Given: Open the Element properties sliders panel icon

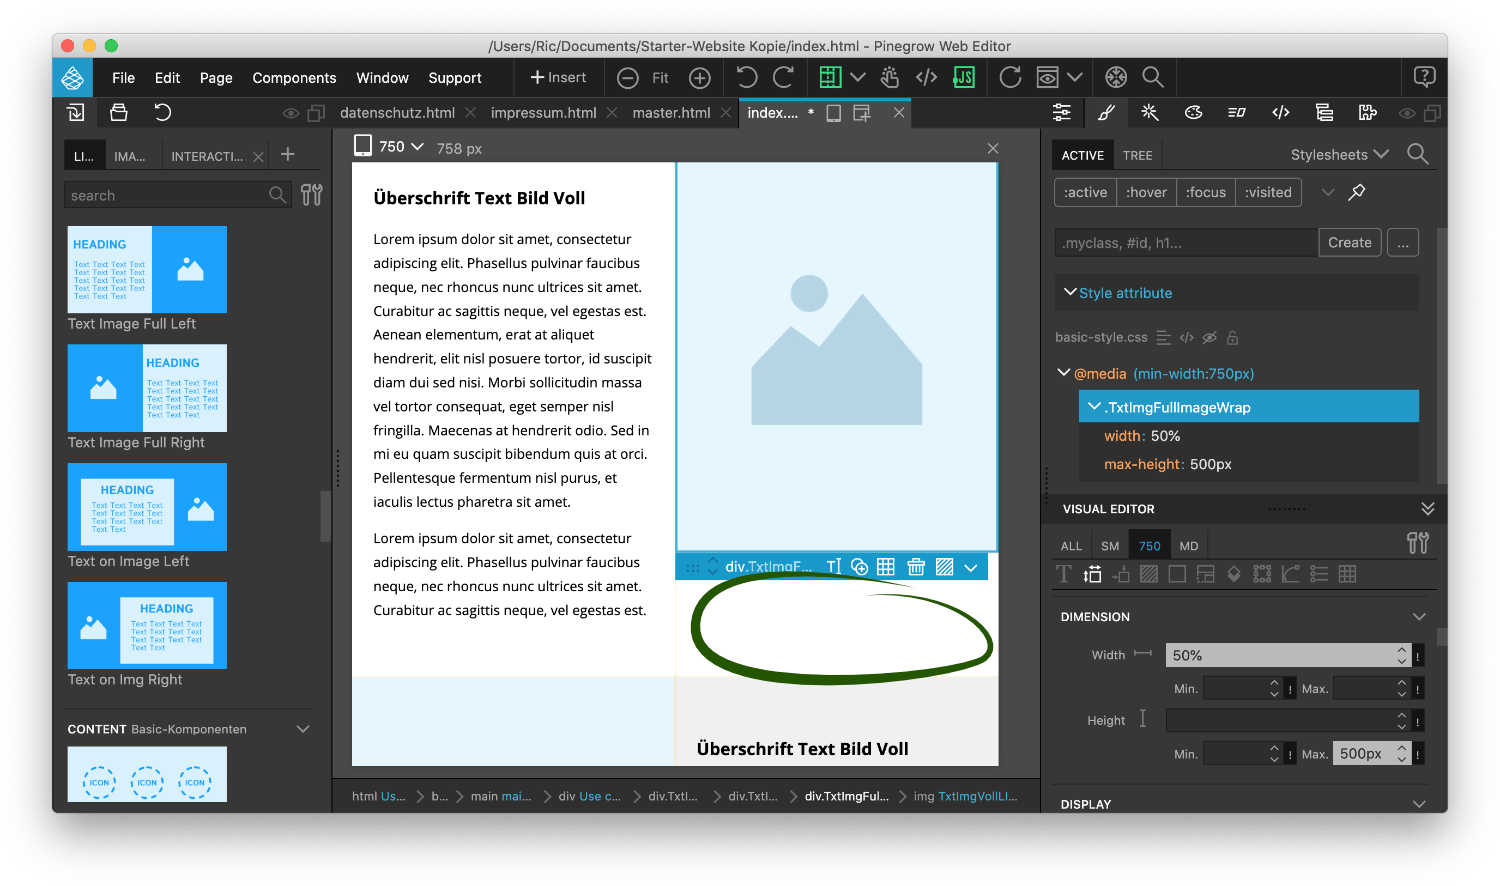Looking at the screenshot, I should pyautogui.click(x=1062, y=113).
